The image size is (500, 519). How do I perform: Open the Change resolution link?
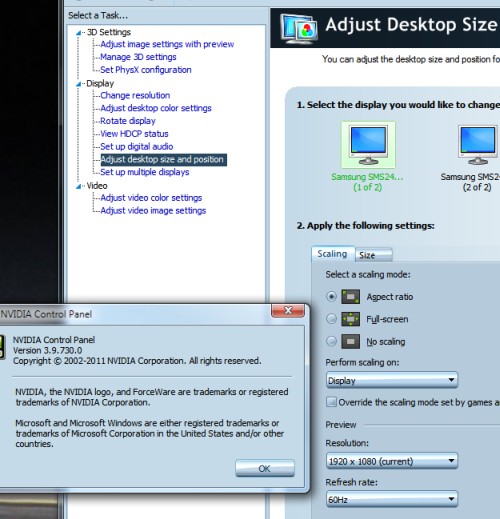click(135, 95)
